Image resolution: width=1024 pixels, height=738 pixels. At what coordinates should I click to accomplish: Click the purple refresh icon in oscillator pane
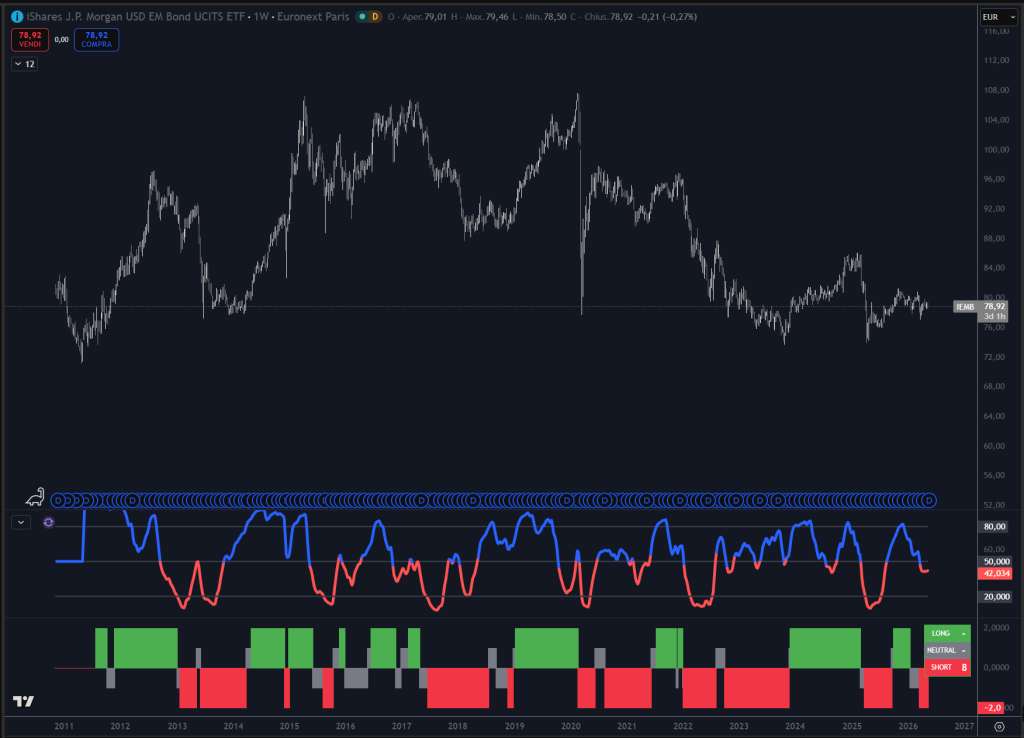[x=48, y=522]
